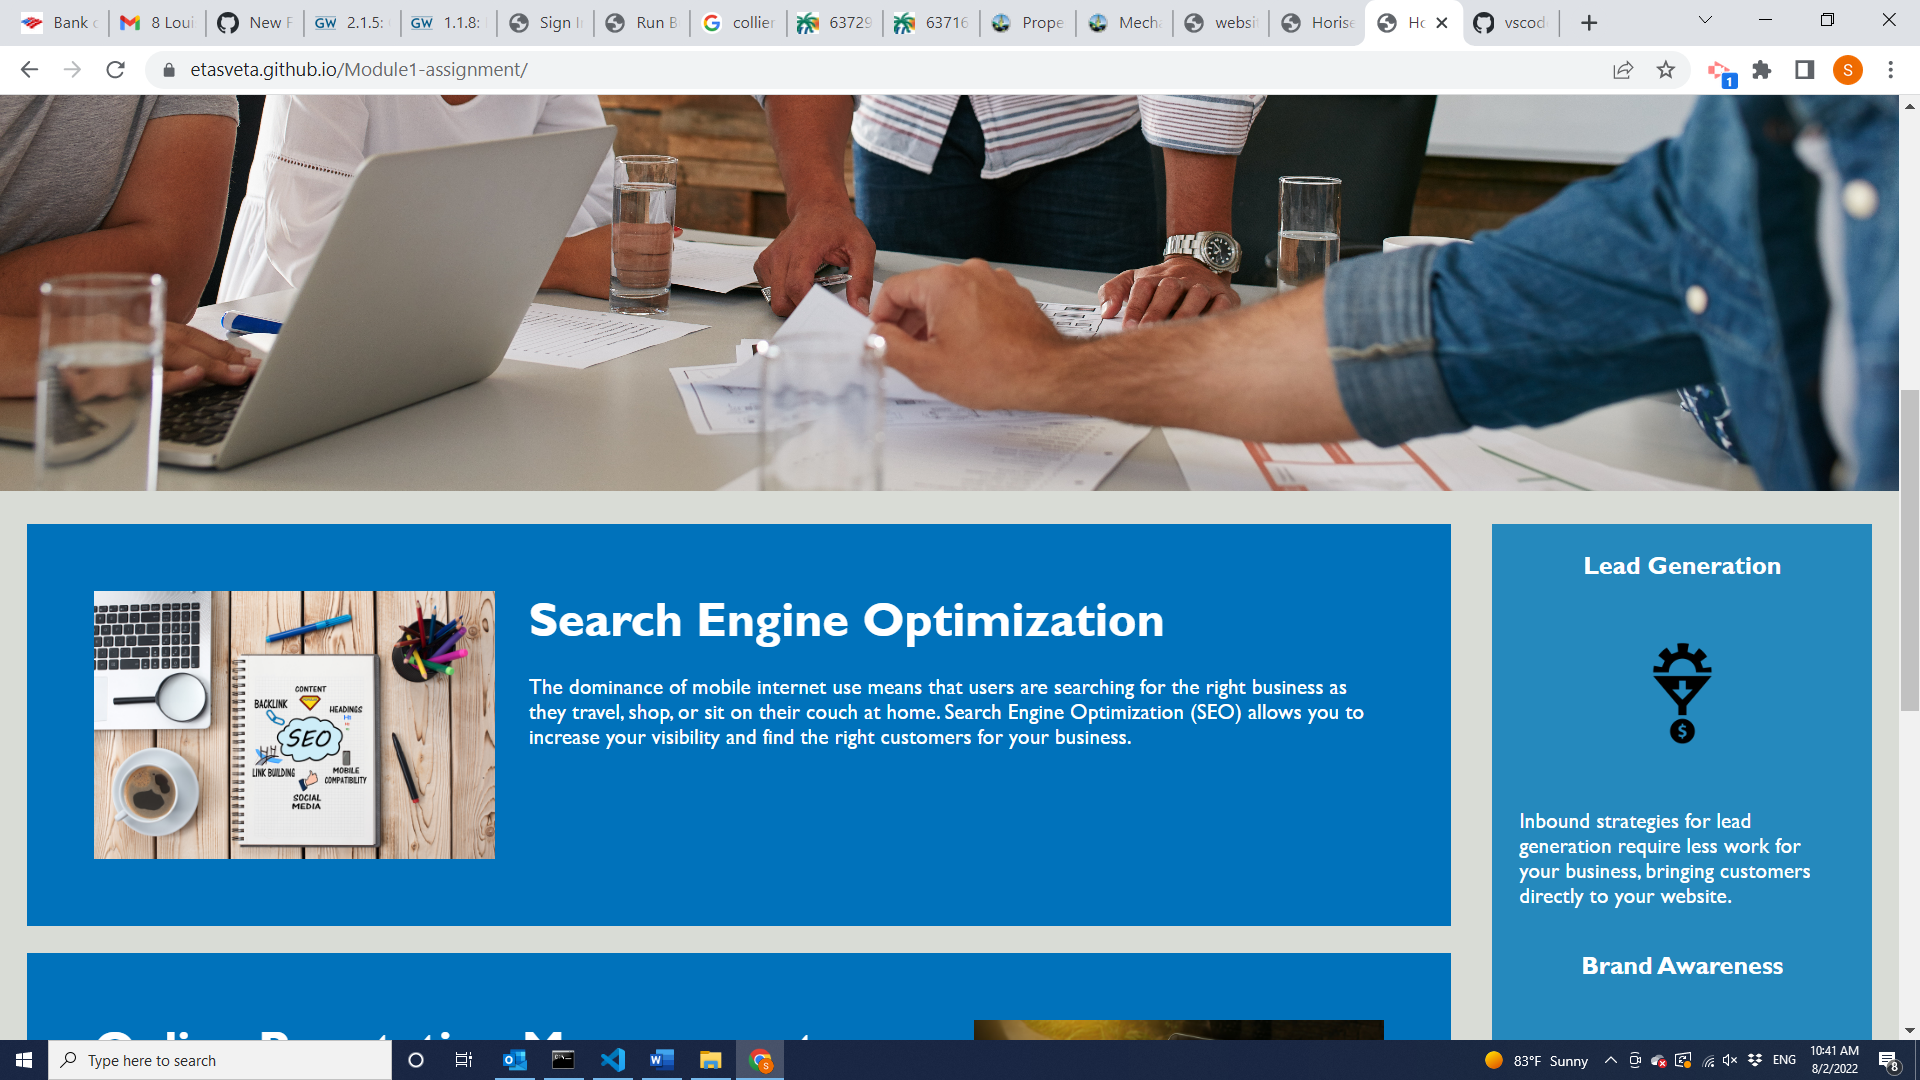Open Outlook from the taskbar
1920x1080 pixels.
tap(515, 1060)
